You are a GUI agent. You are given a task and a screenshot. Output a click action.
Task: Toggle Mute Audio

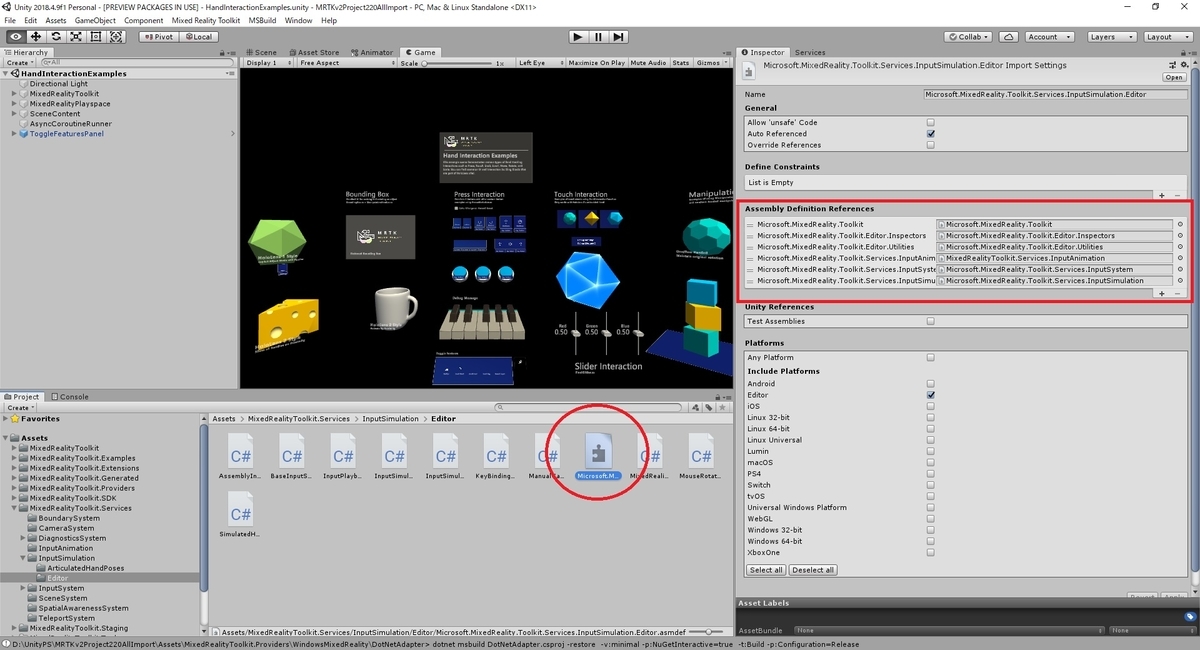pos(648,63)
